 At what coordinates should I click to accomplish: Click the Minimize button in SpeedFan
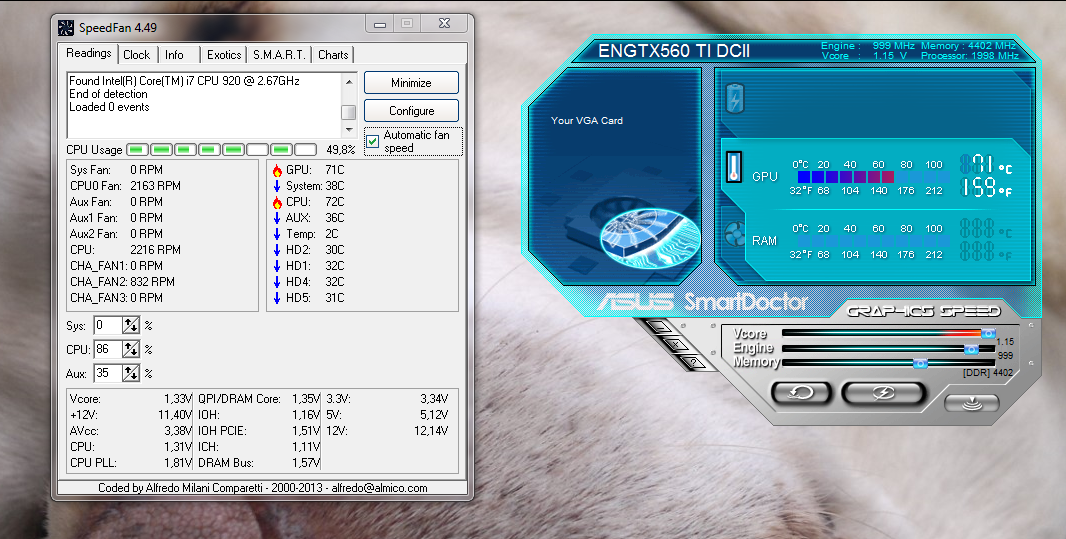coord(411,83)
